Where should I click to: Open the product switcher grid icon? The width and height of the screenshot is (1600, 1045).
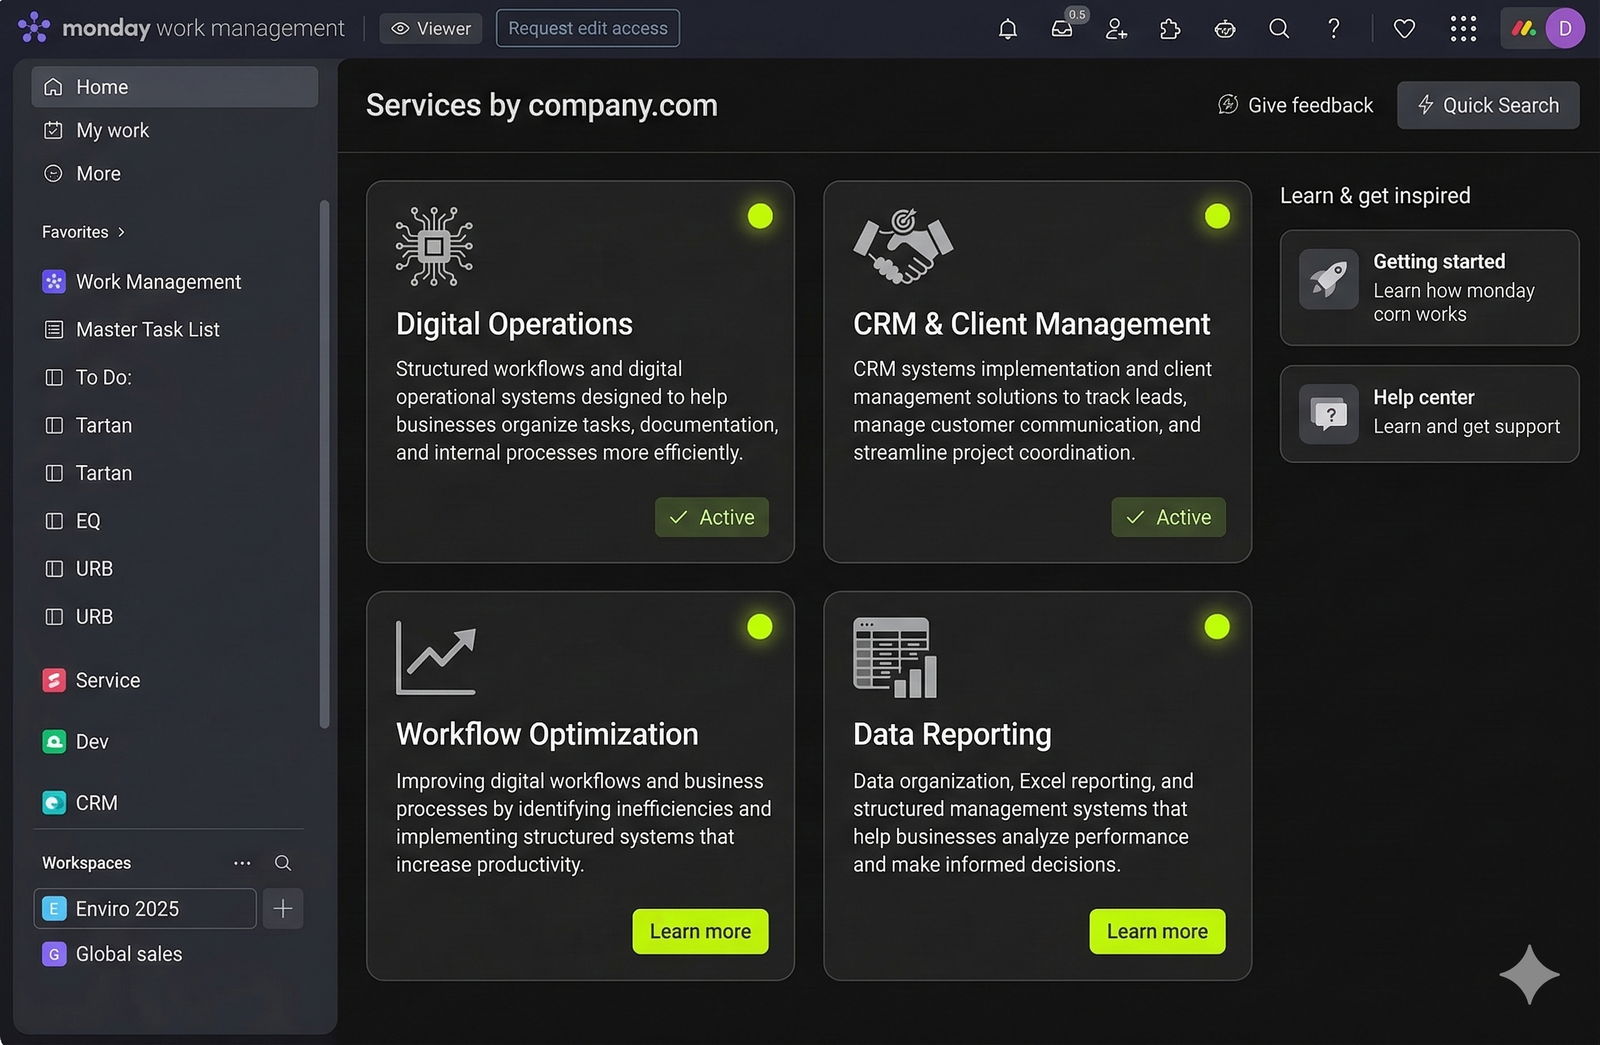(x=1463, y=29)
